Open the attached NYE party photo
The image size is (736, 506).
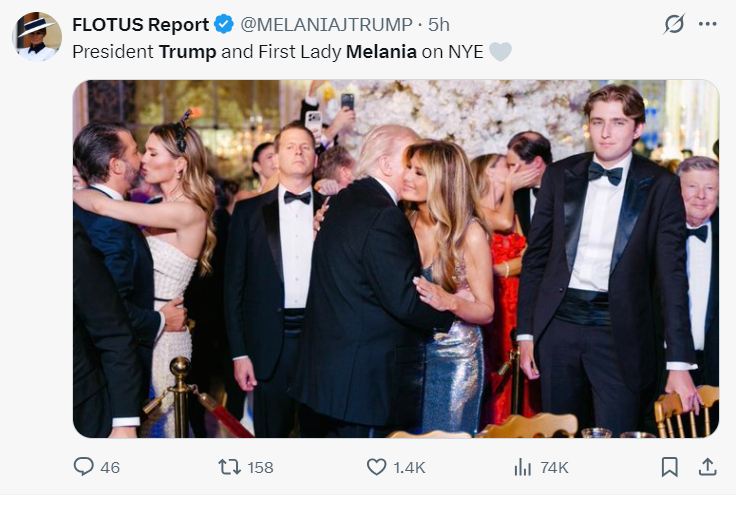(396, 259)
